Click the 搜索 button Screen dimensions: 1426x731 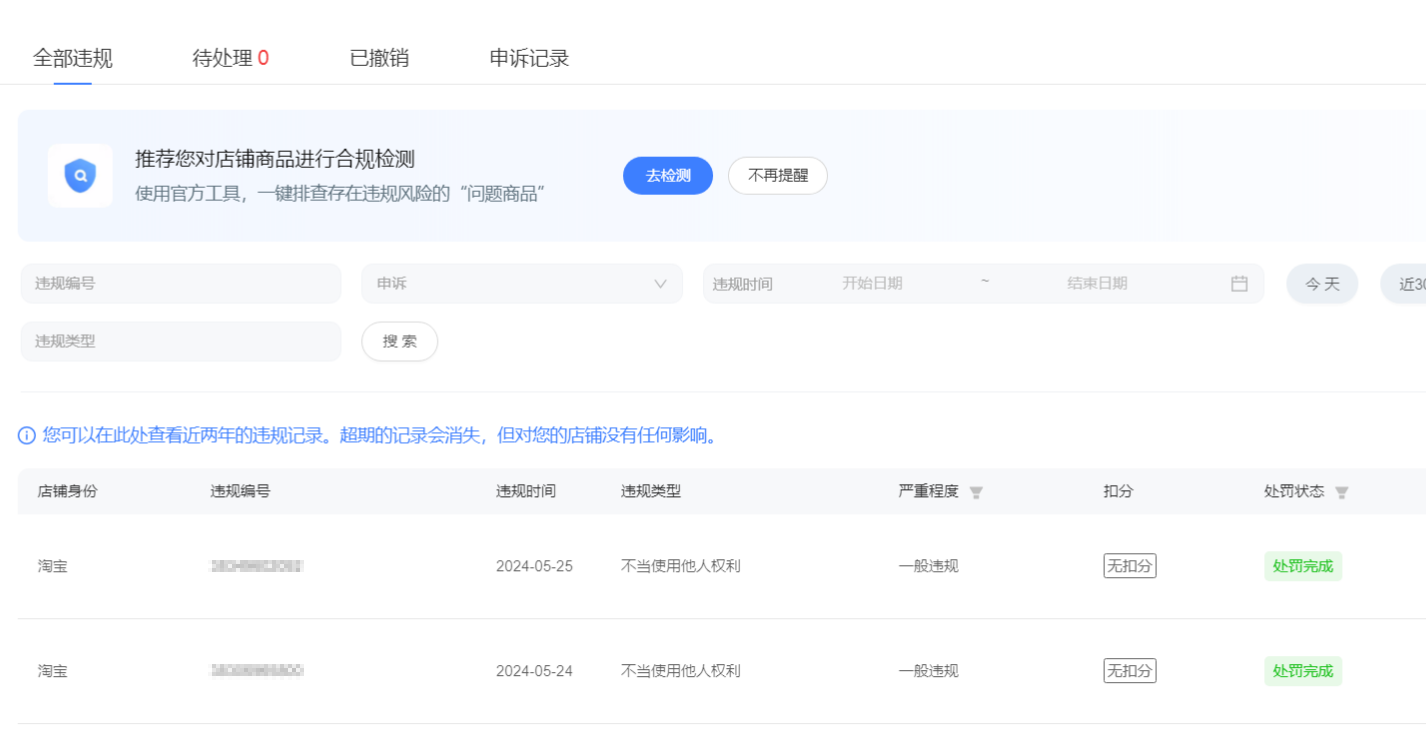pyautogui.click(x=399, y=342)
